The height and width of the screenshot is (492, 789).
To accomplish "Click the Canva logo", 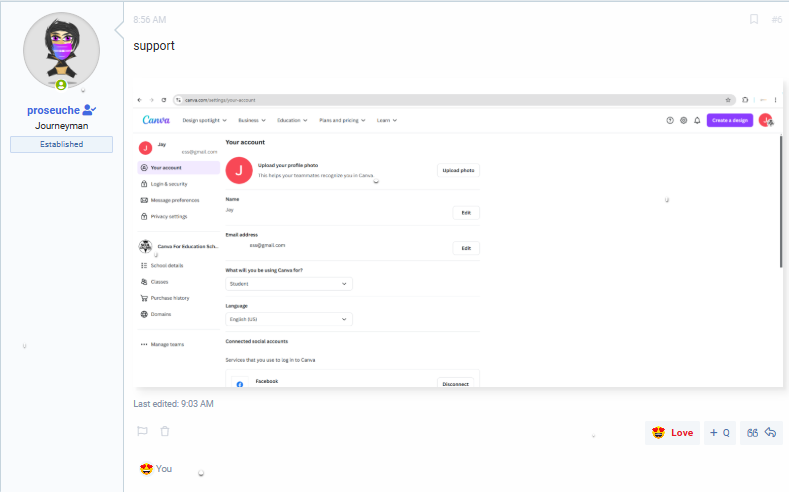I will pos(156,120).
